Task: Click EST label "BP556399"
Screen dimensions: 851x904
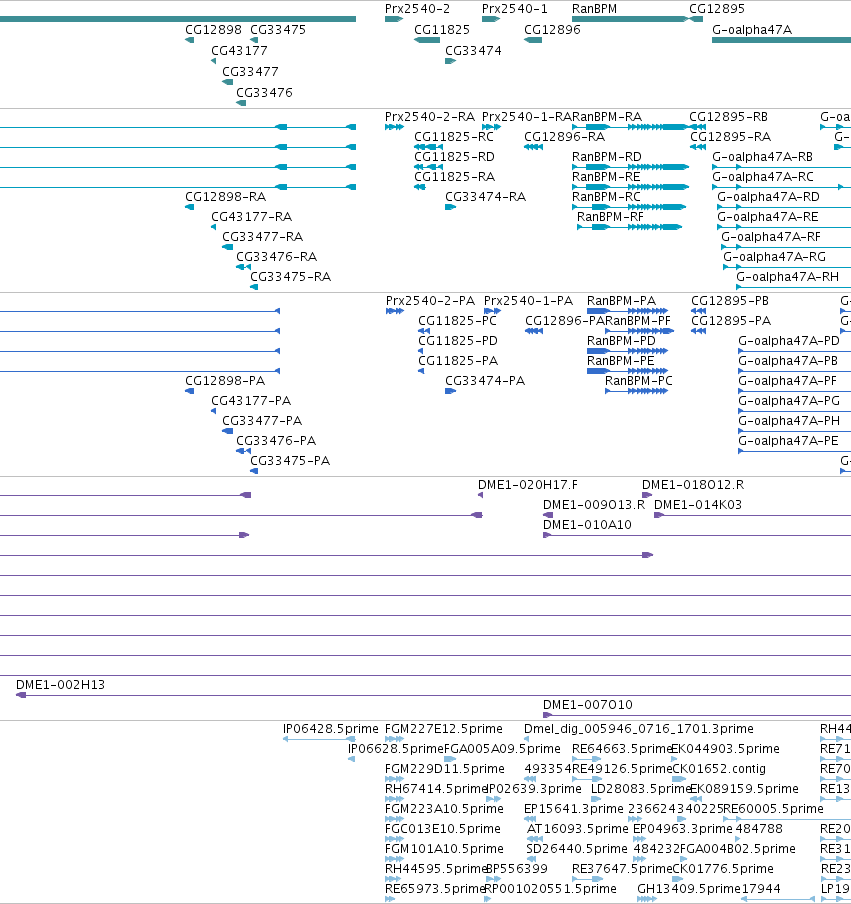Action: coord(517,869)
